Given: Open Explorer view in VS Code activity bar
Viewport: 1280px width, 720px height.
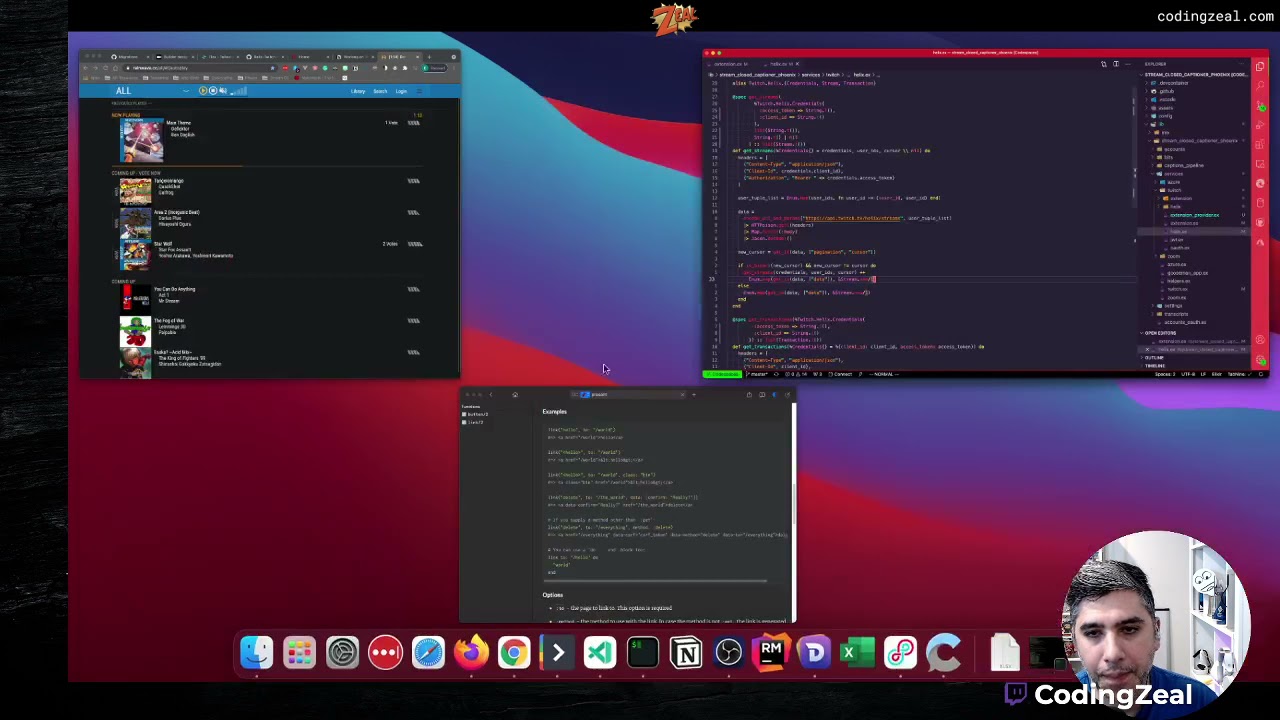Looking at the screenshot, I should coord(1260,67).
